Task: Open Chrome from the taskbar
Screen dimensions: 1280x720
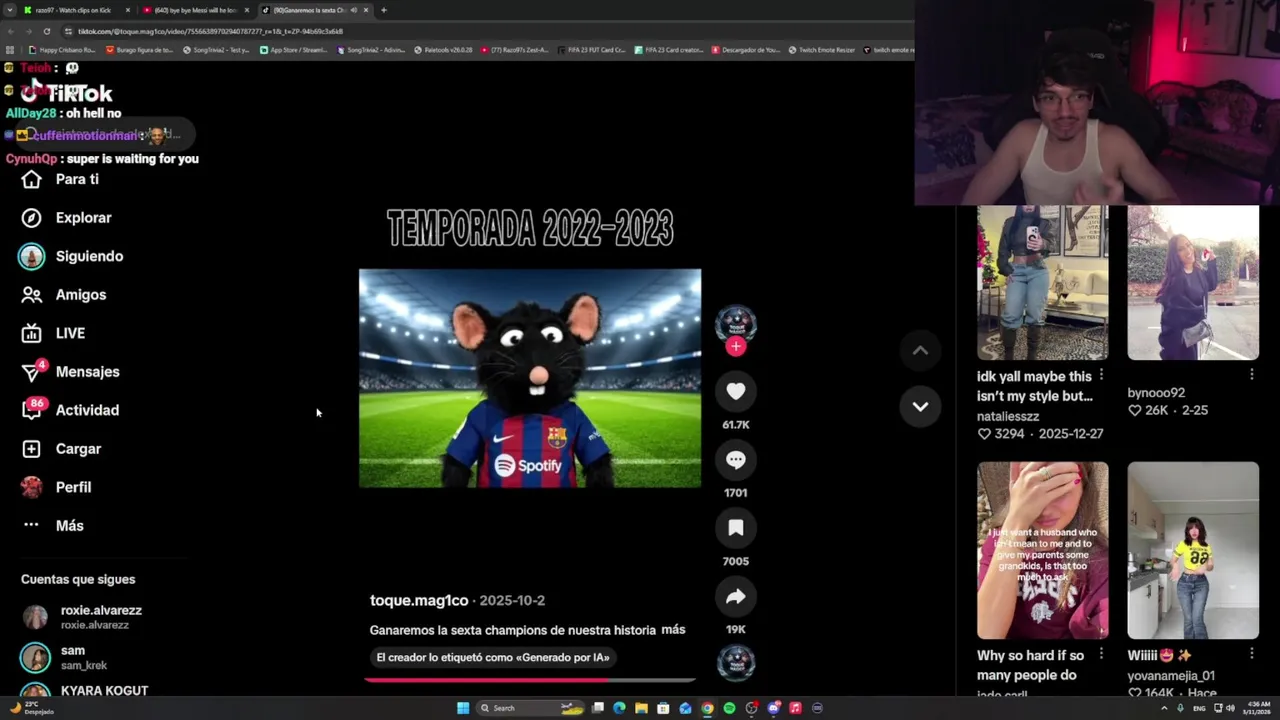Action: (707, 708)
